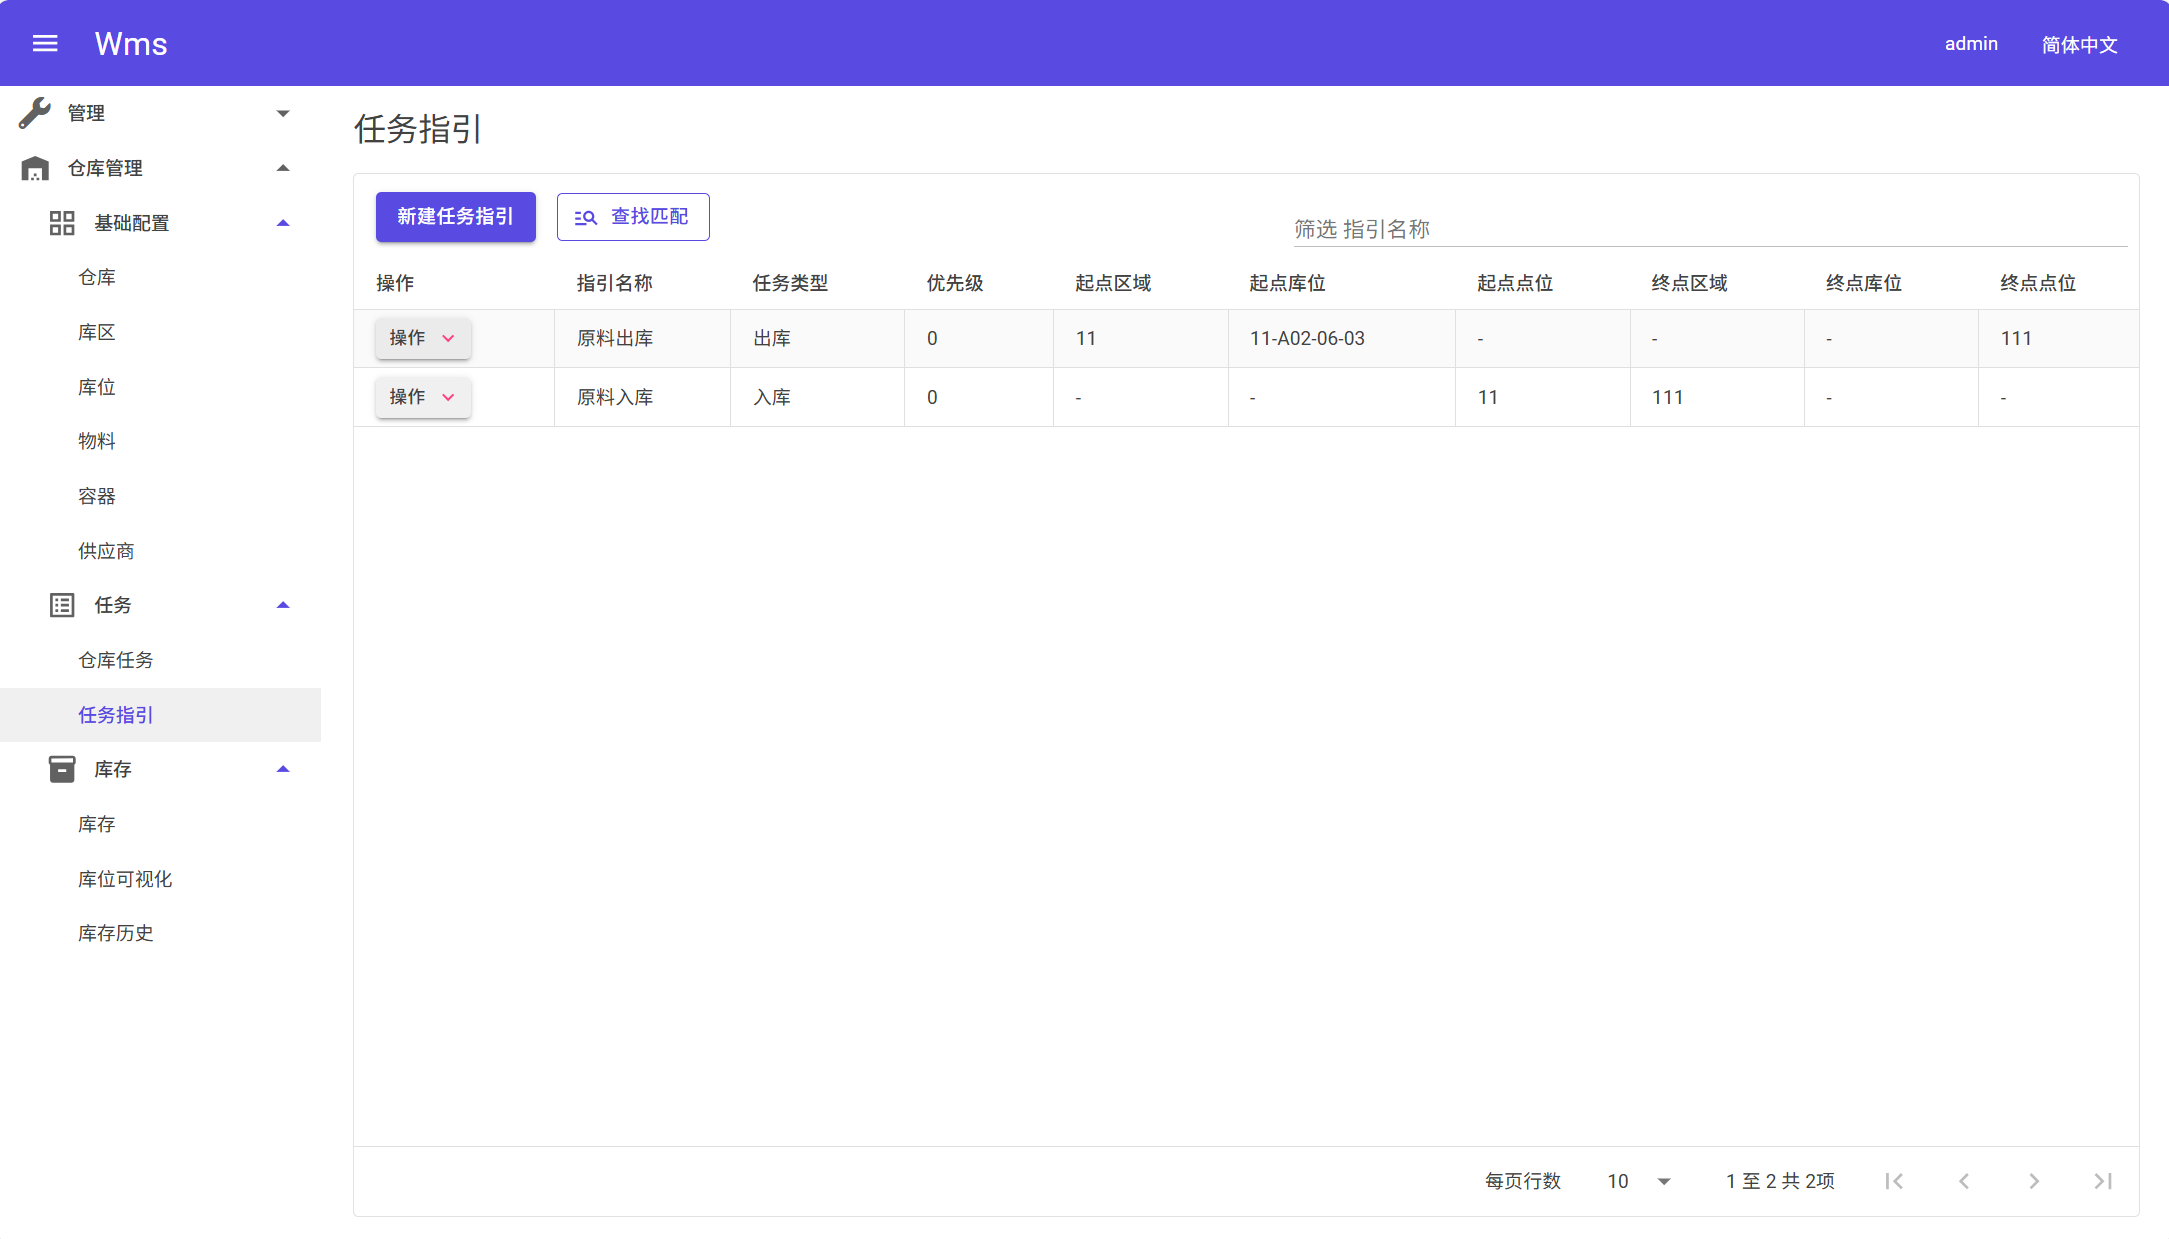Collapse the 任务 section arrow
The height and width of the screenshot is (1239, 2169).
pyautogui.click(x=283, y=605)
